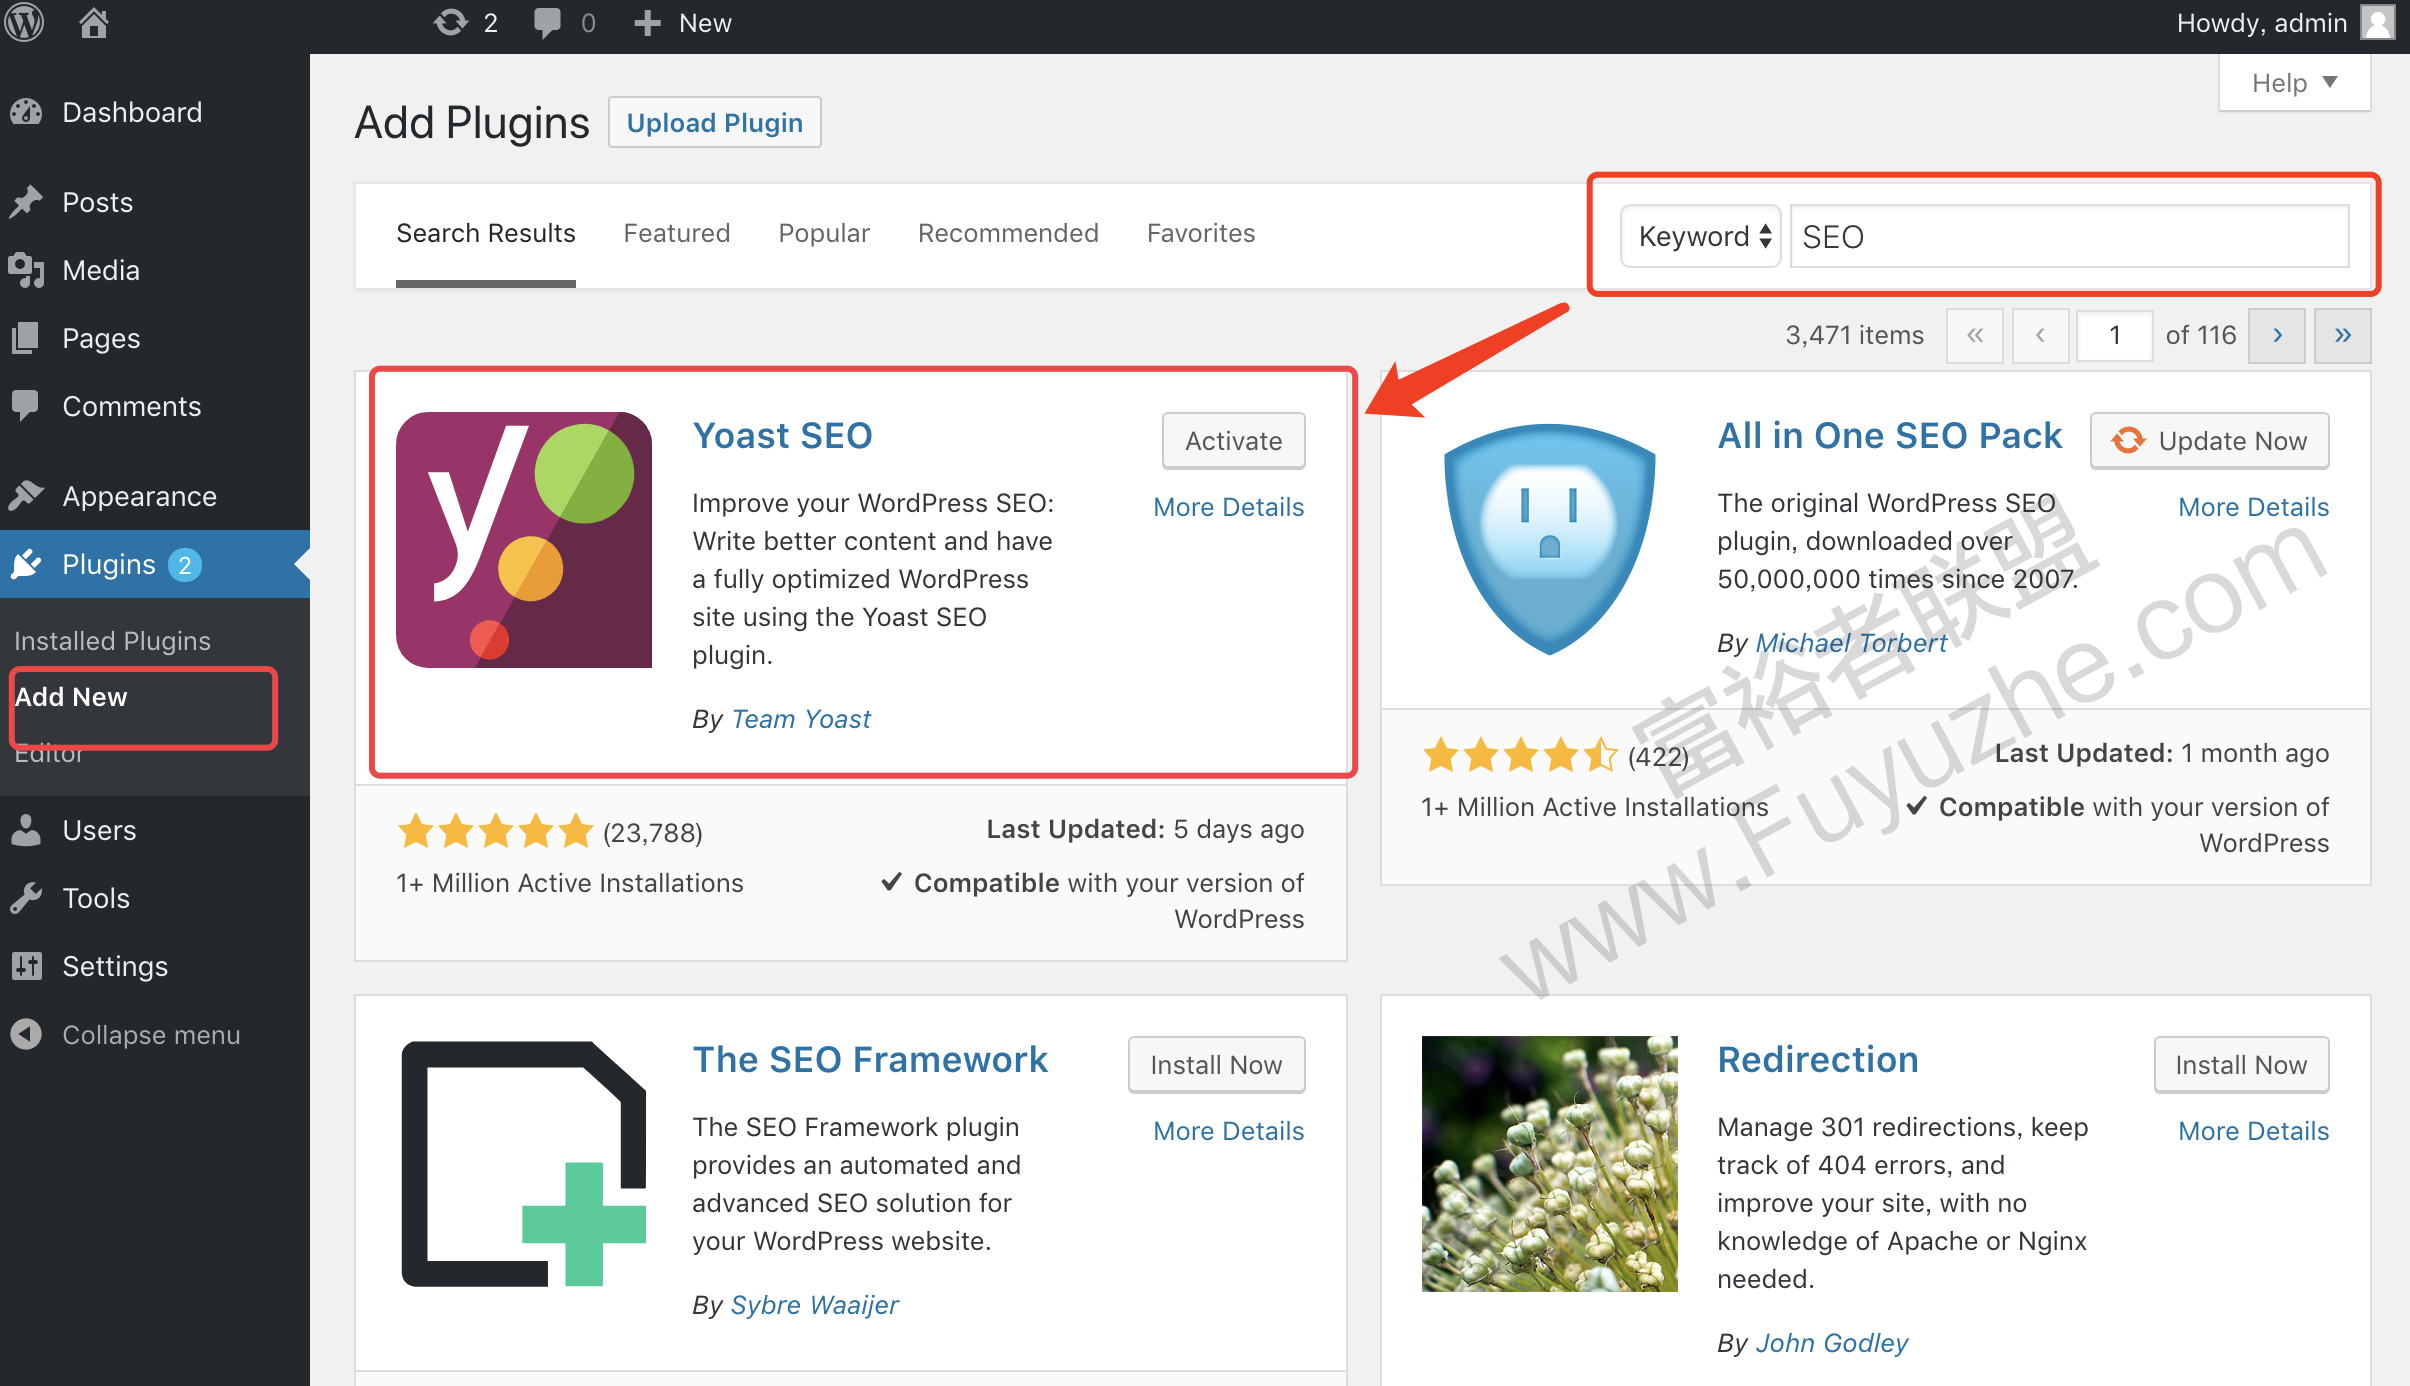2410x1386 pixels.
Task: Click author link John Godley
Action: 1831,1343
